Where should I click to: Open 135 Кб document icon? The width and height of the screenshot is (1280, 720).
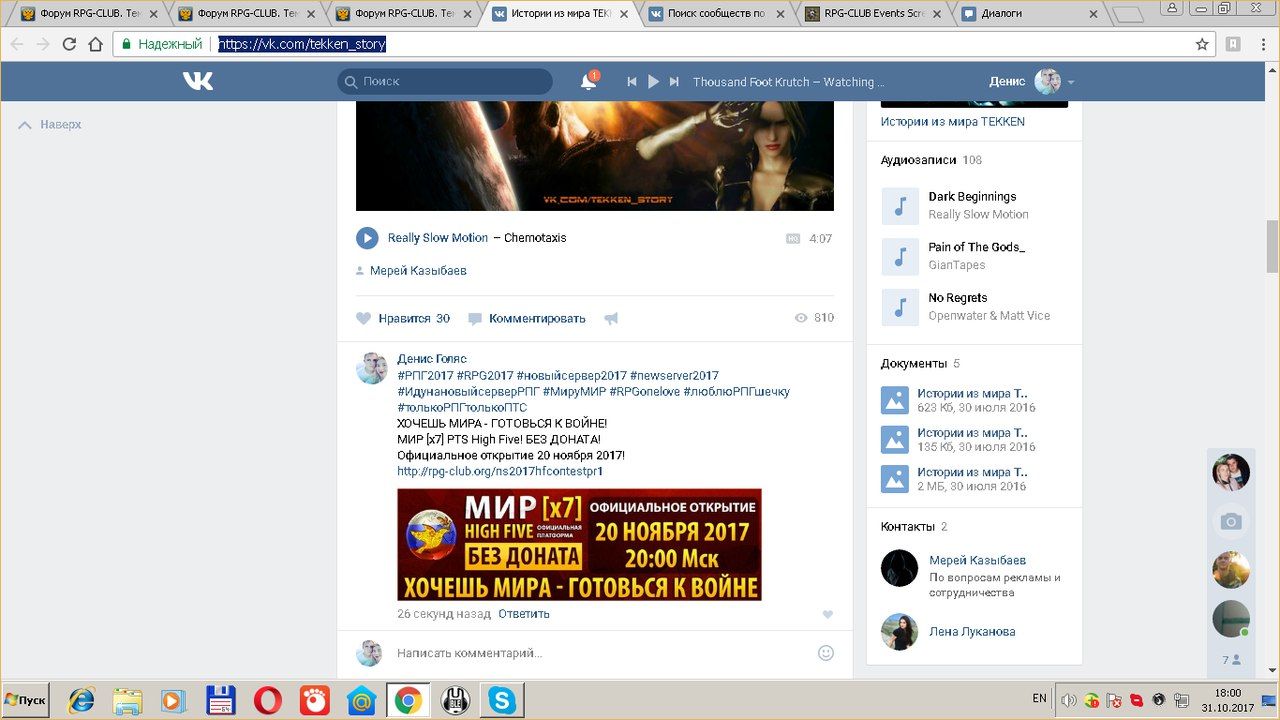tap(895, 439)
